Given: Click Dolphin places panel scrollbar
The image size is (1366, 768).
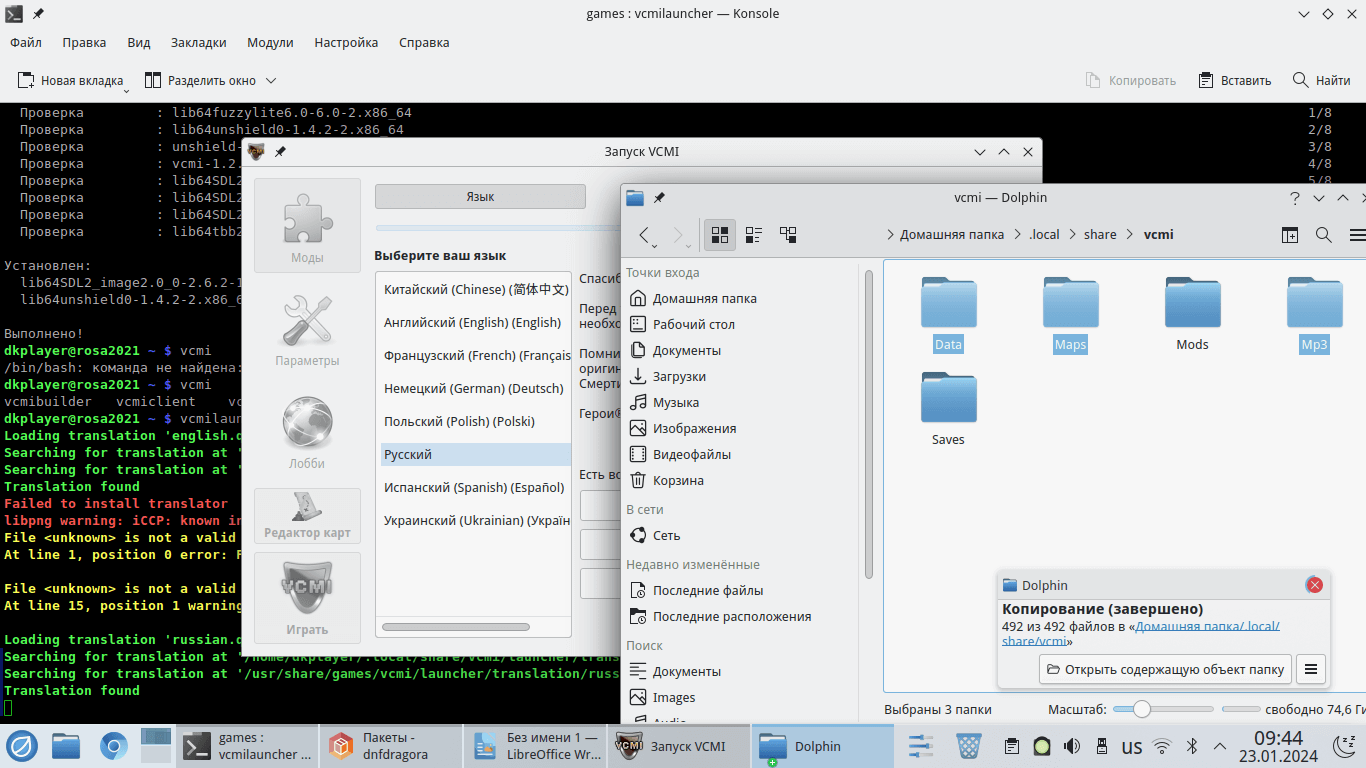Looking at the screenshot, I should (x=868, y=422).
